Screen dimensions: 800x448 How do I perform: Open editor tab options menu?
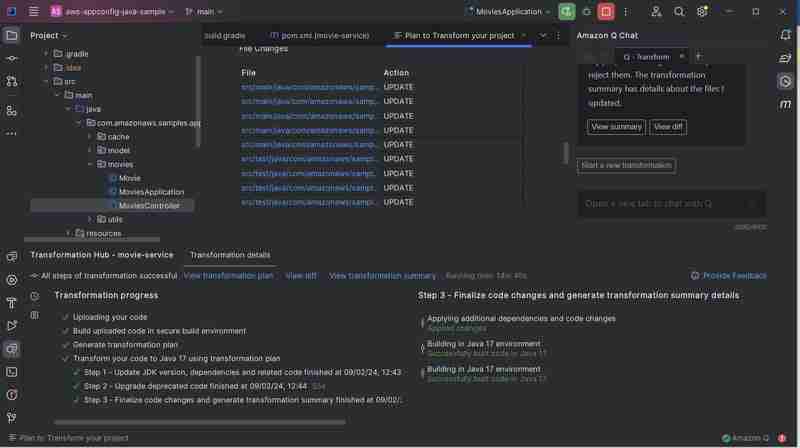[x=558, y=35]
